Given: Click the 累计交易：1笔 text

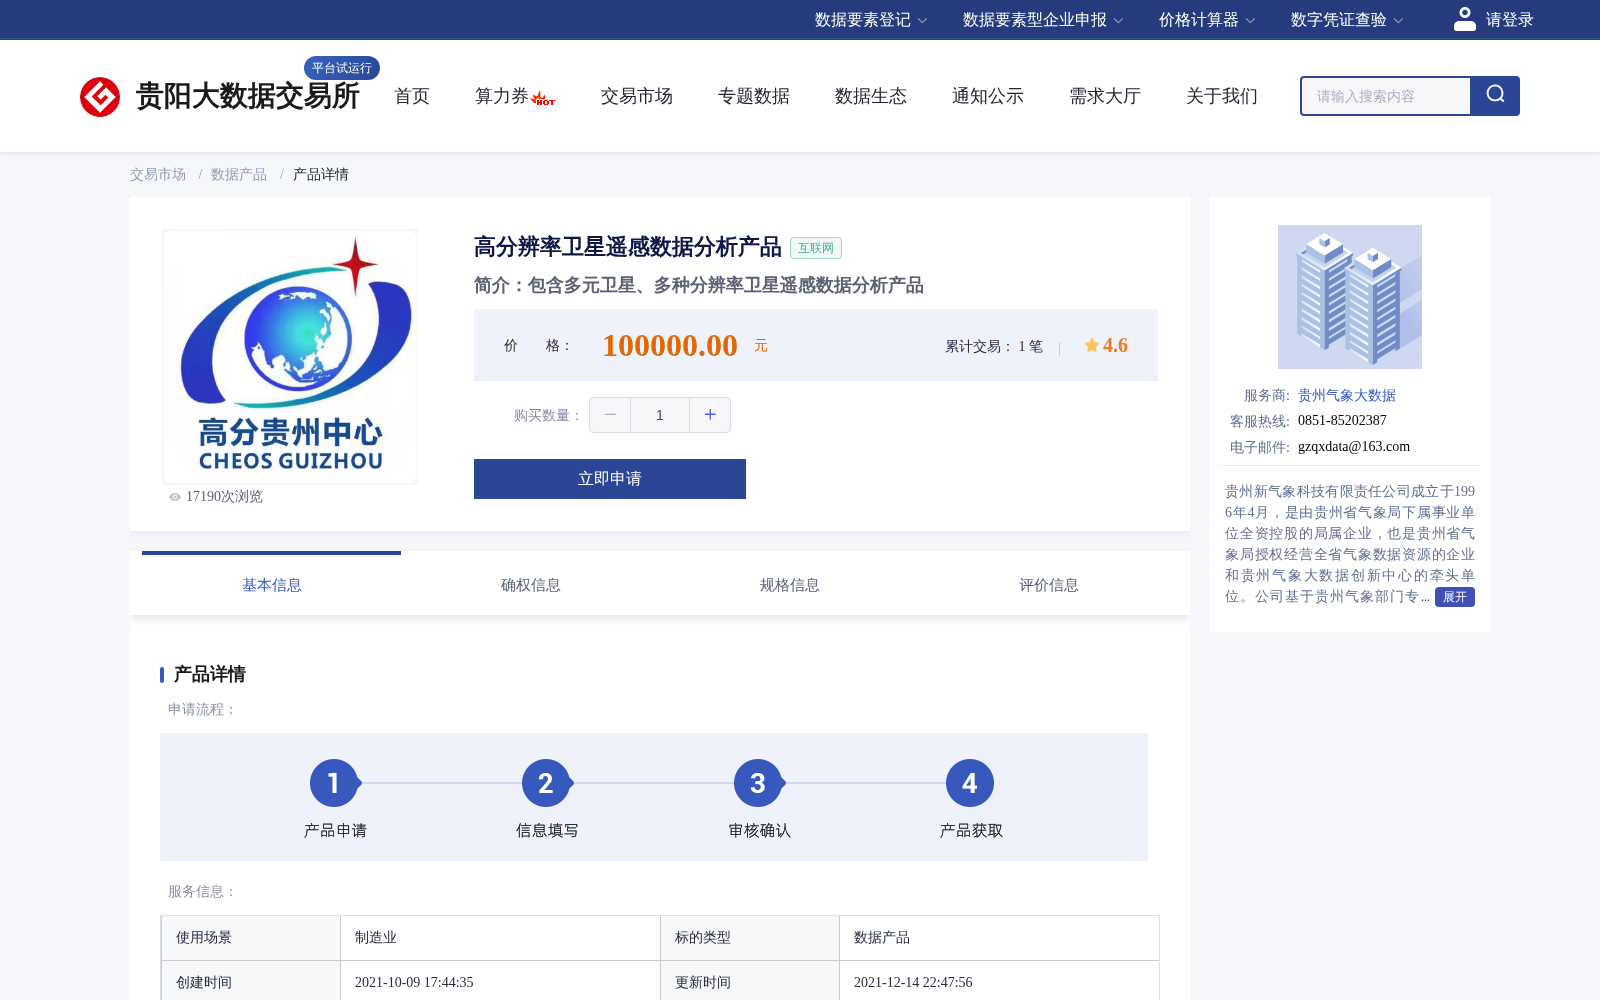Looking at the screenshot, I should tap(994, 346).
